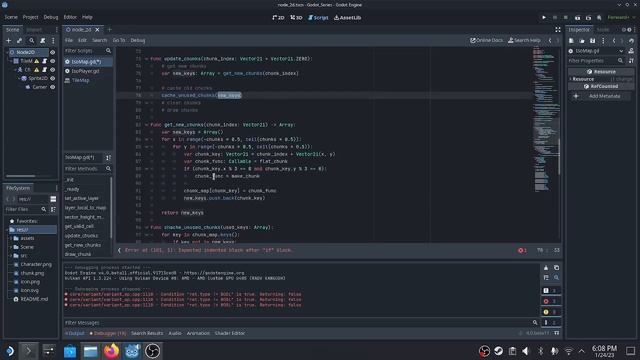640x360 pixels.
Task: Toggle editor messages in output log
Action: click(550, 322)
